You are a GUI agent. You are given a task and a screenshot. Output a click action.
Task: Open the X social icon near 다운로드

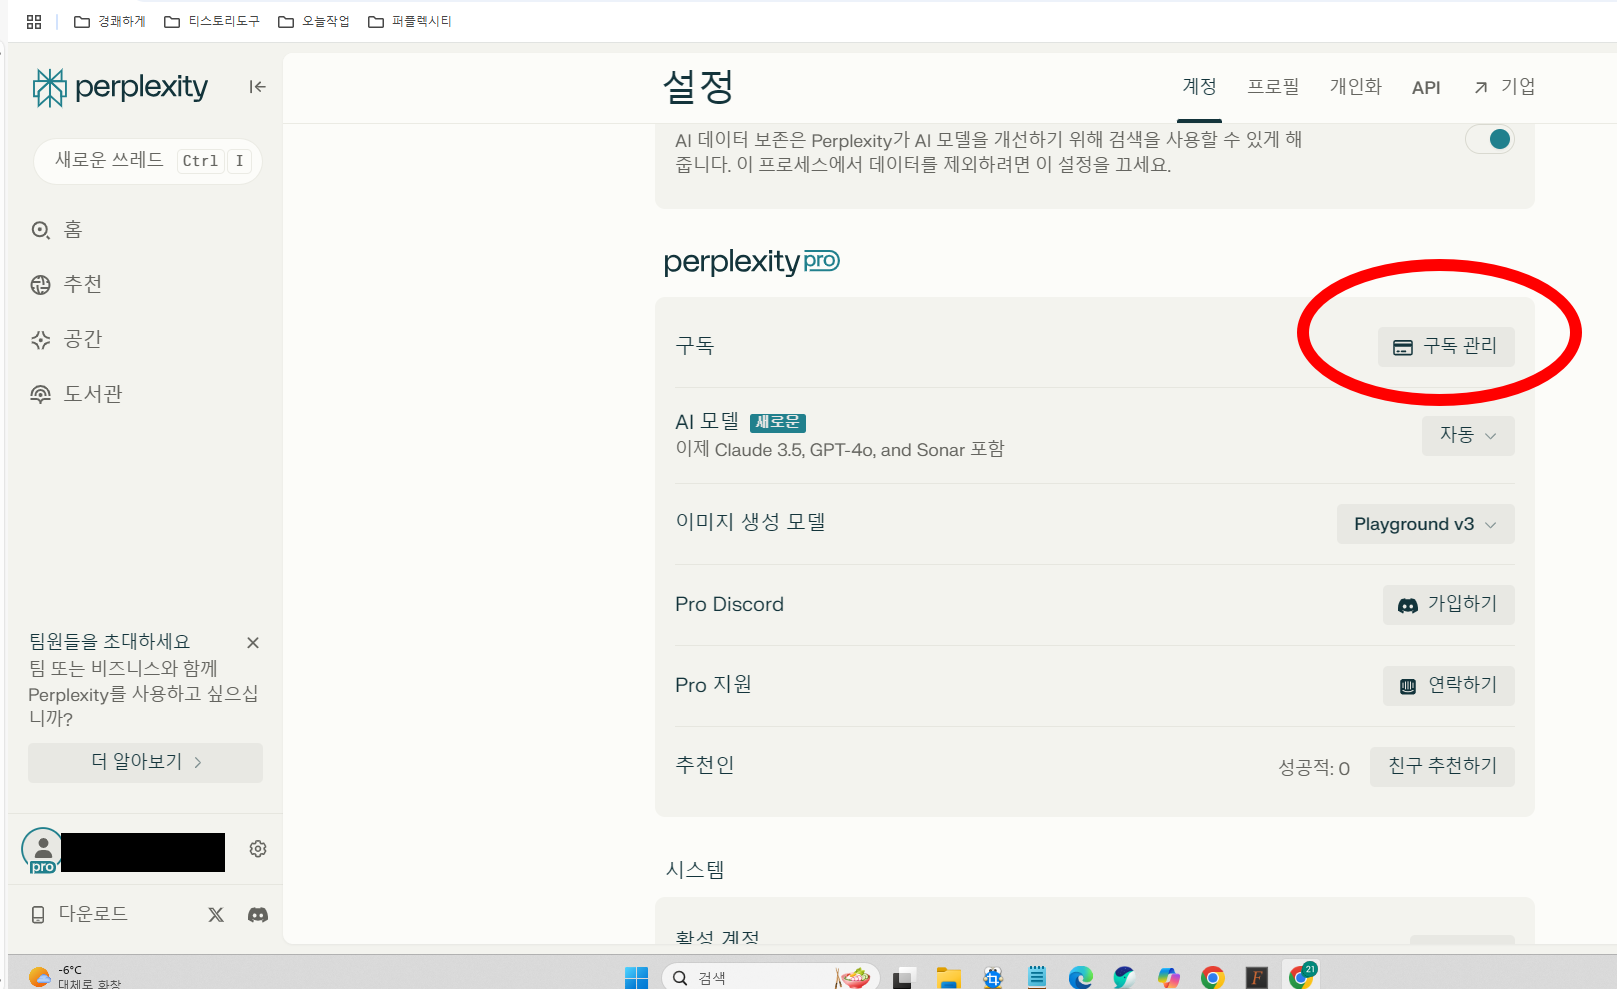tap(216, 914)
